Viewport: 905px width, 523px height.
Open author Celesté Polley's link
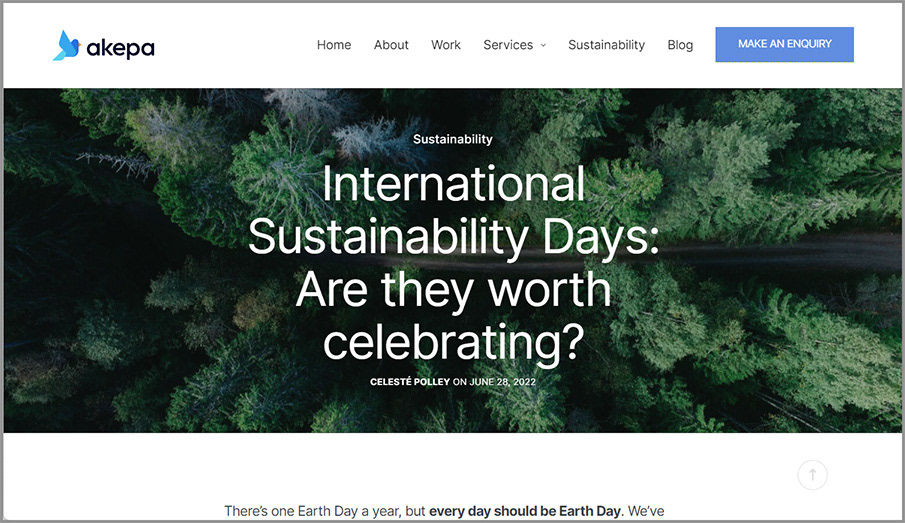tap(410, 382)
